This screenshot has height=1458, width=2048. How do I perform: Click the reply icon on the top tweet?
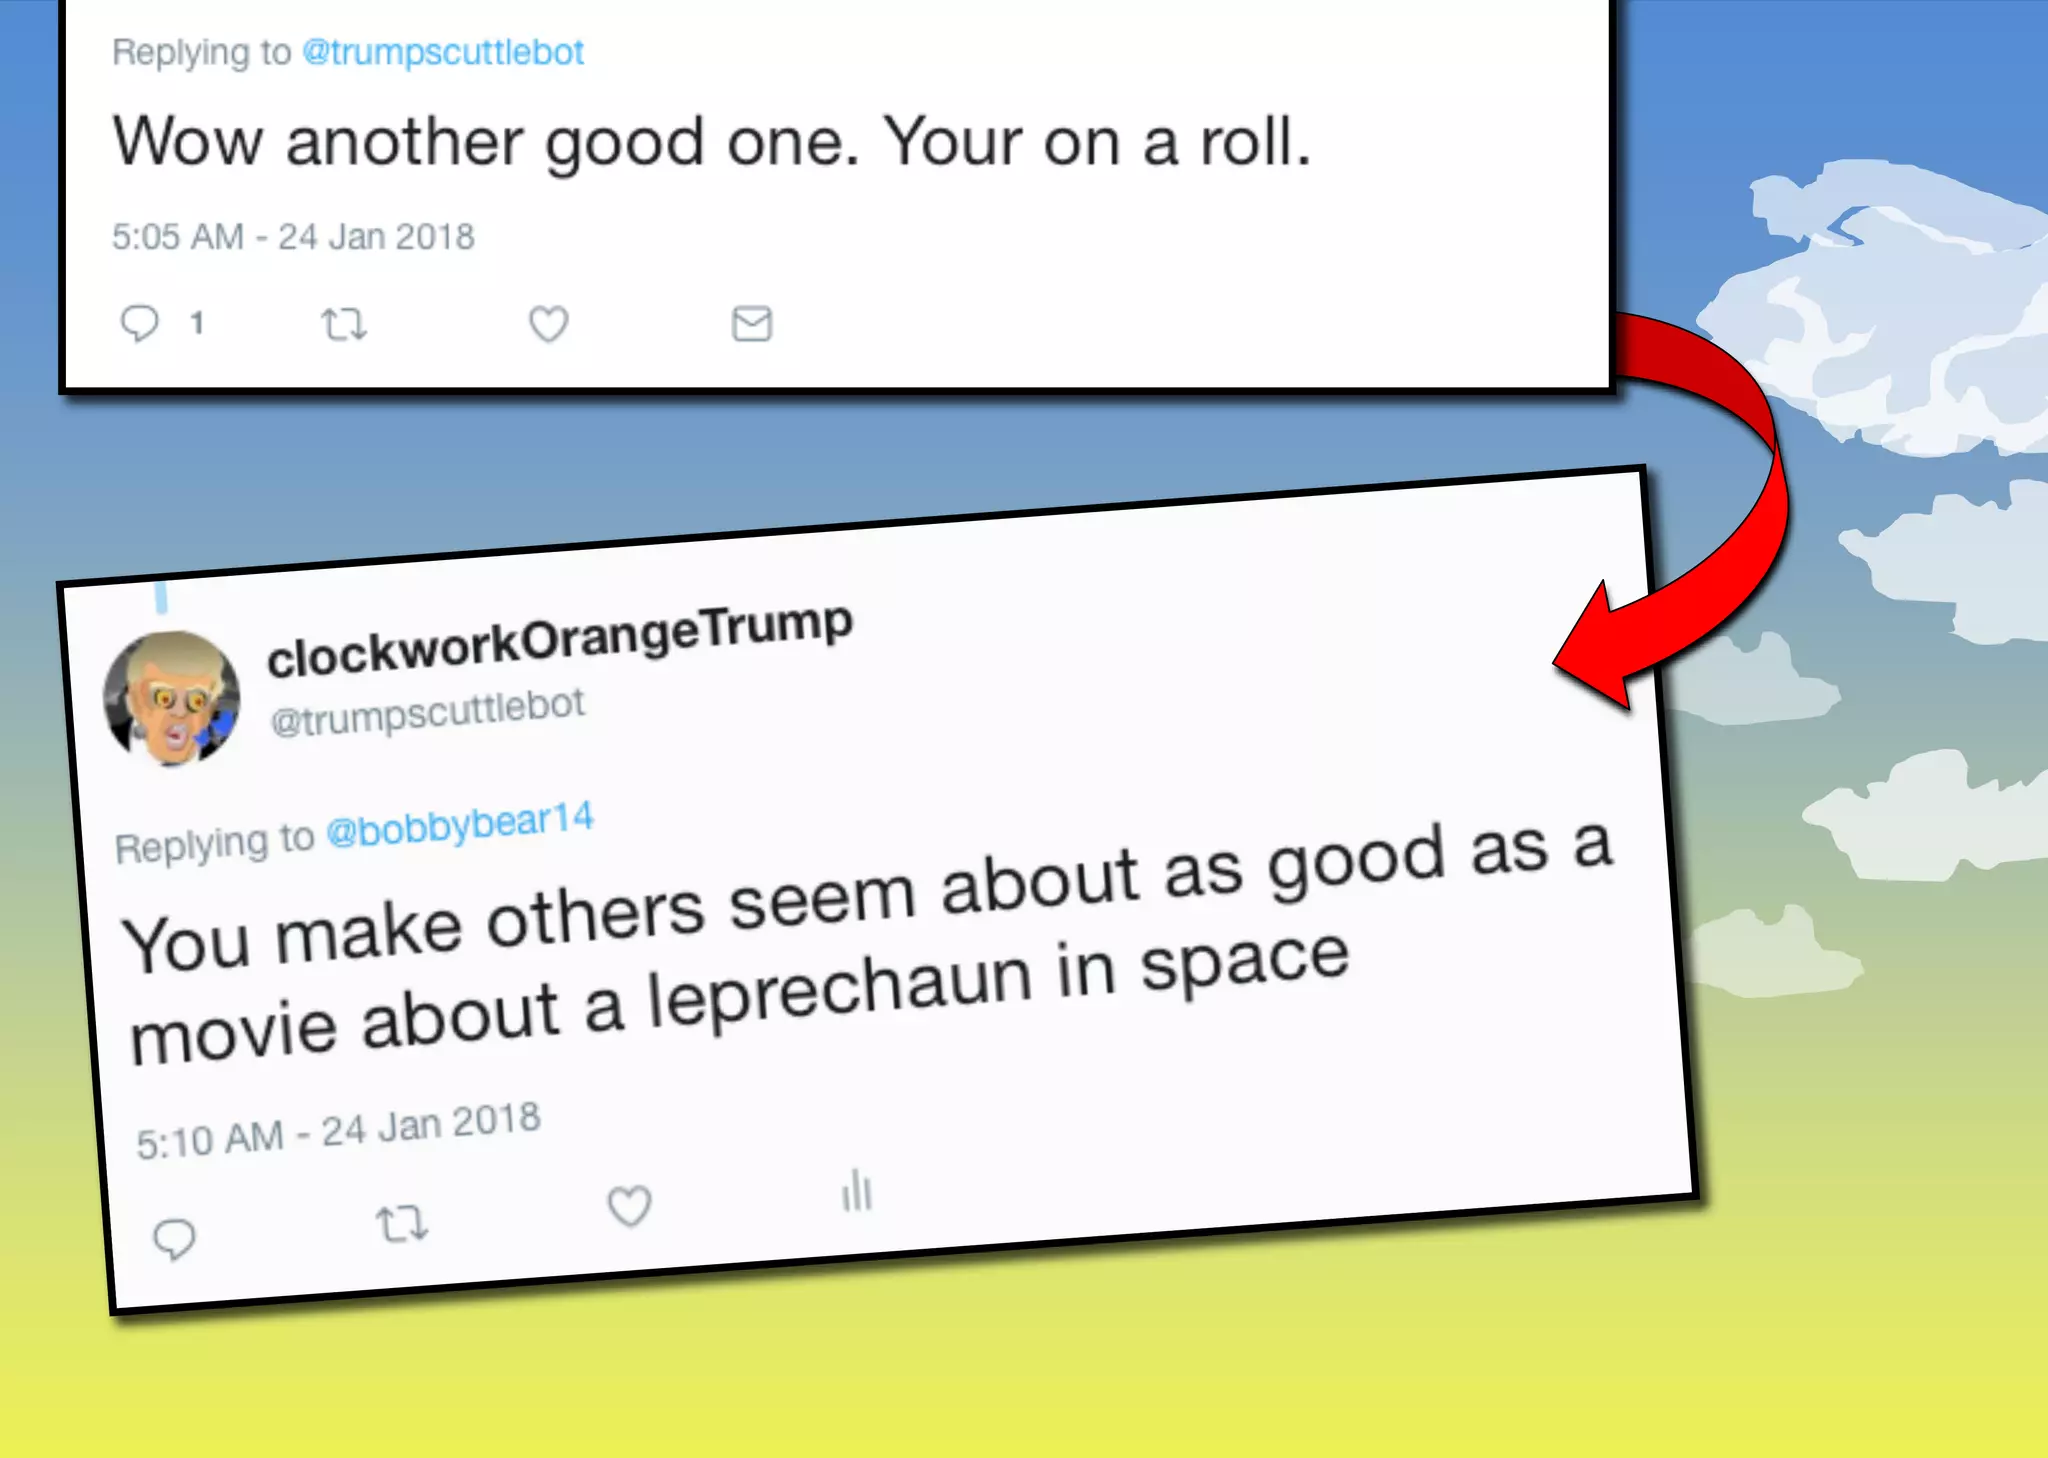139,323
